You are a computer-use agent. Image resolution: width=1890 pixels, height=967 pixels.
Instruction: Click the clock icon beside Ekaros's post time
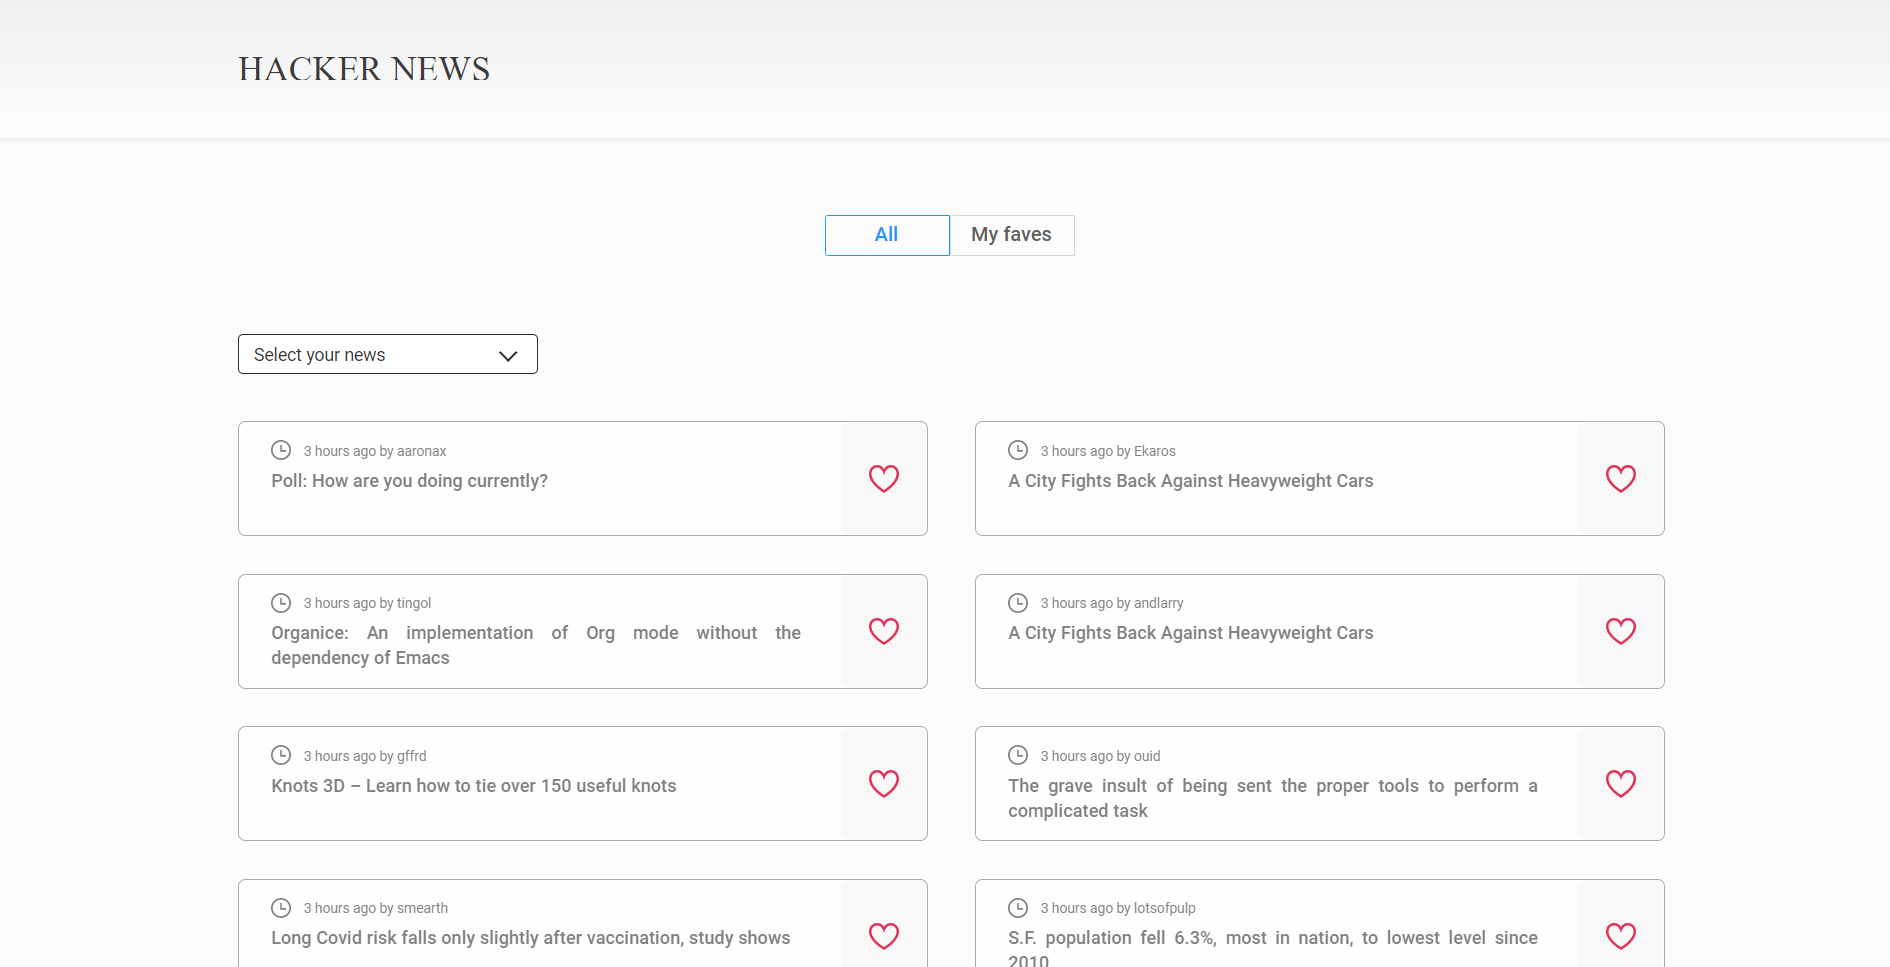tap(1018, 450)
